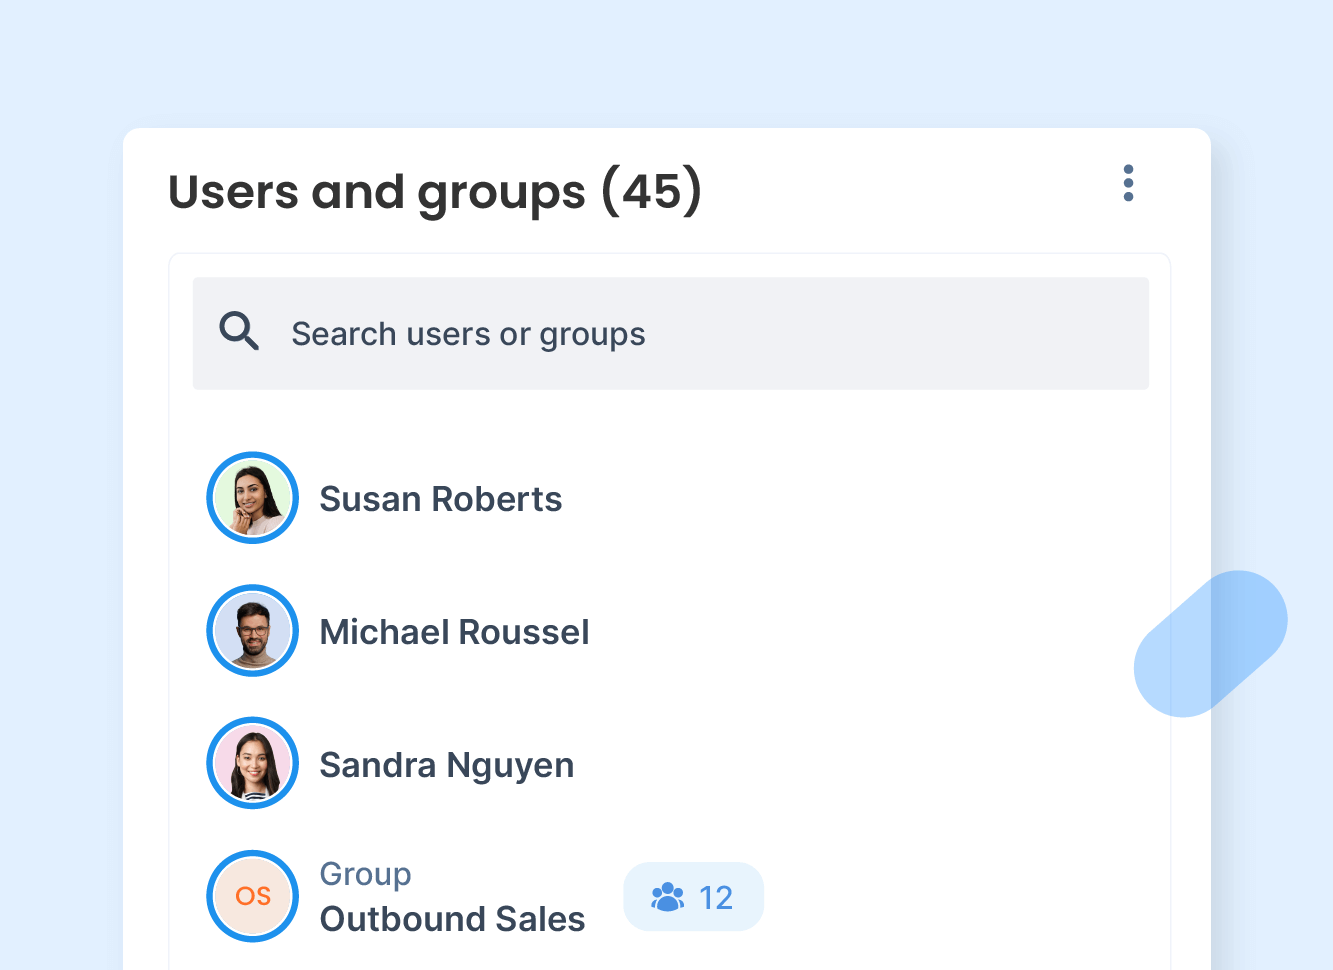Click the small Group label above Outbound Sales

tap(365, 874)
